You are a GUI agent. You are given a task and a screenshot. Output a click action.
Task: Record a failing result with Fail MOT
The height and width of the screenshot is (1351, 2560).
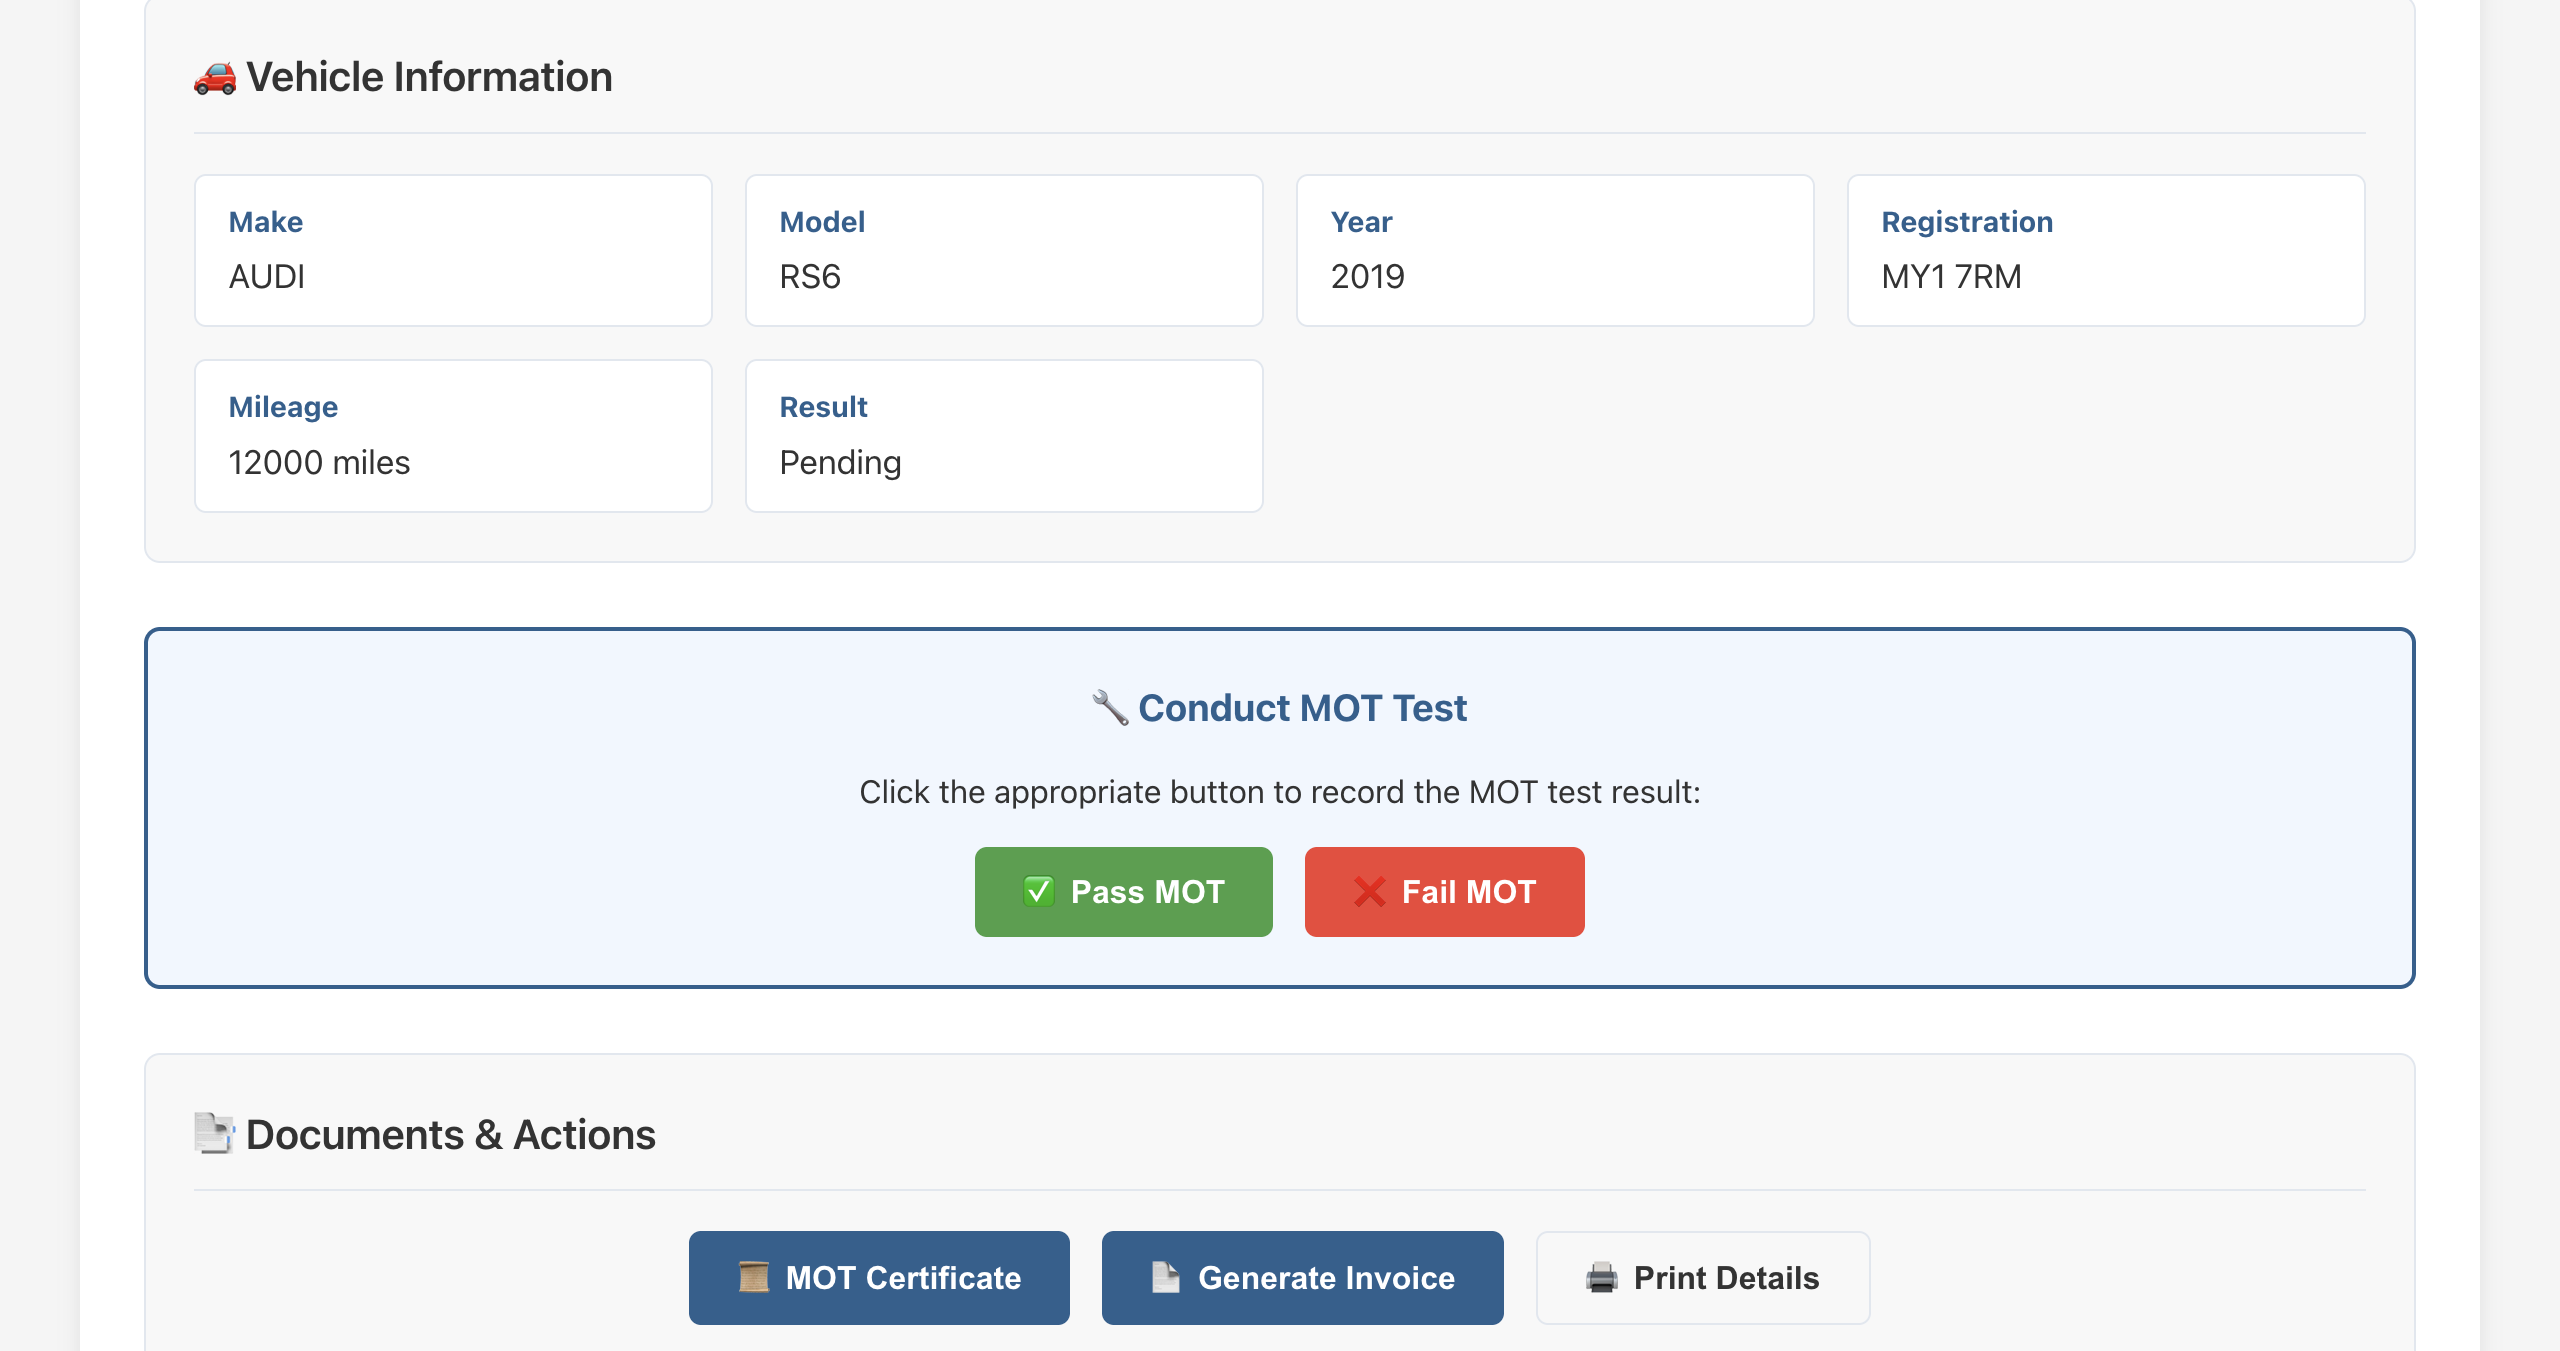point(1444,891)
